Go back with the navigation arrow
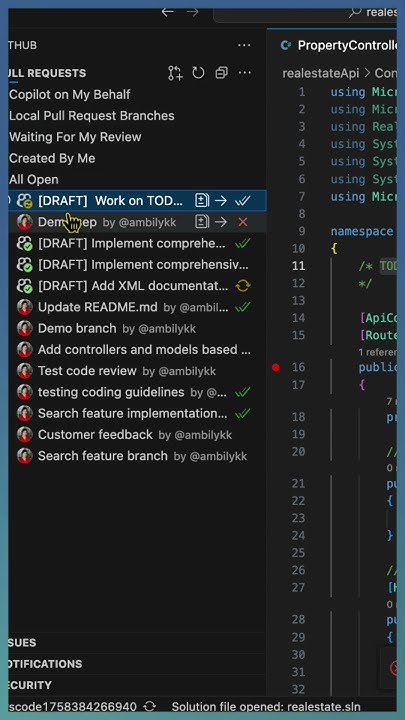This screenshot has height=720, width=405. (x=168, y=12)
